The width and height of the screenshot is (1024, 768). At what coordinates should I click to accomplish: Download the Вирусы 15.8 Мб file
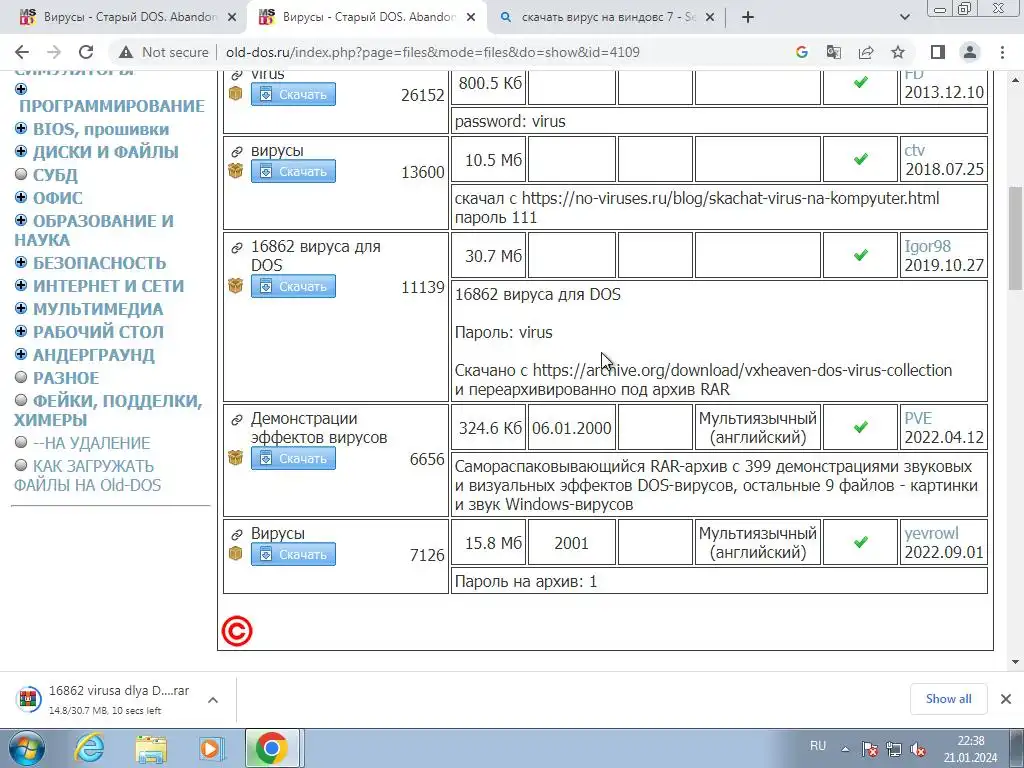(293, 554)
